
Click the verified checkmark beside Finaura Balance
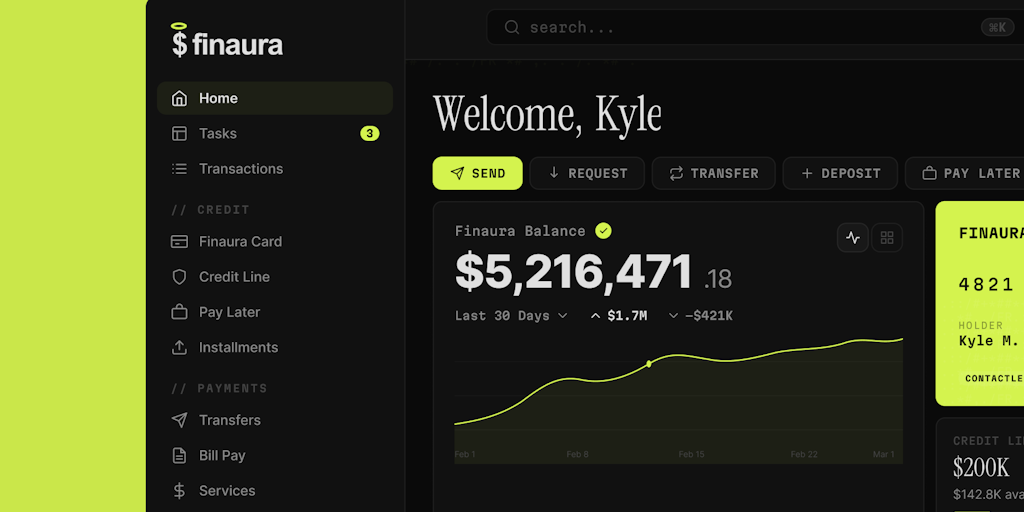pos(603,231)
